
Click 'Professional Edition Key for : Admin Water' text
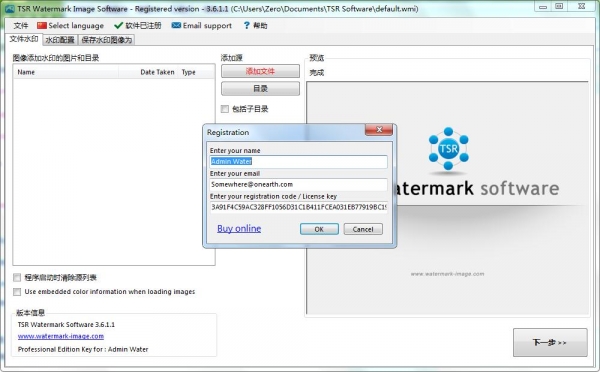83,349
